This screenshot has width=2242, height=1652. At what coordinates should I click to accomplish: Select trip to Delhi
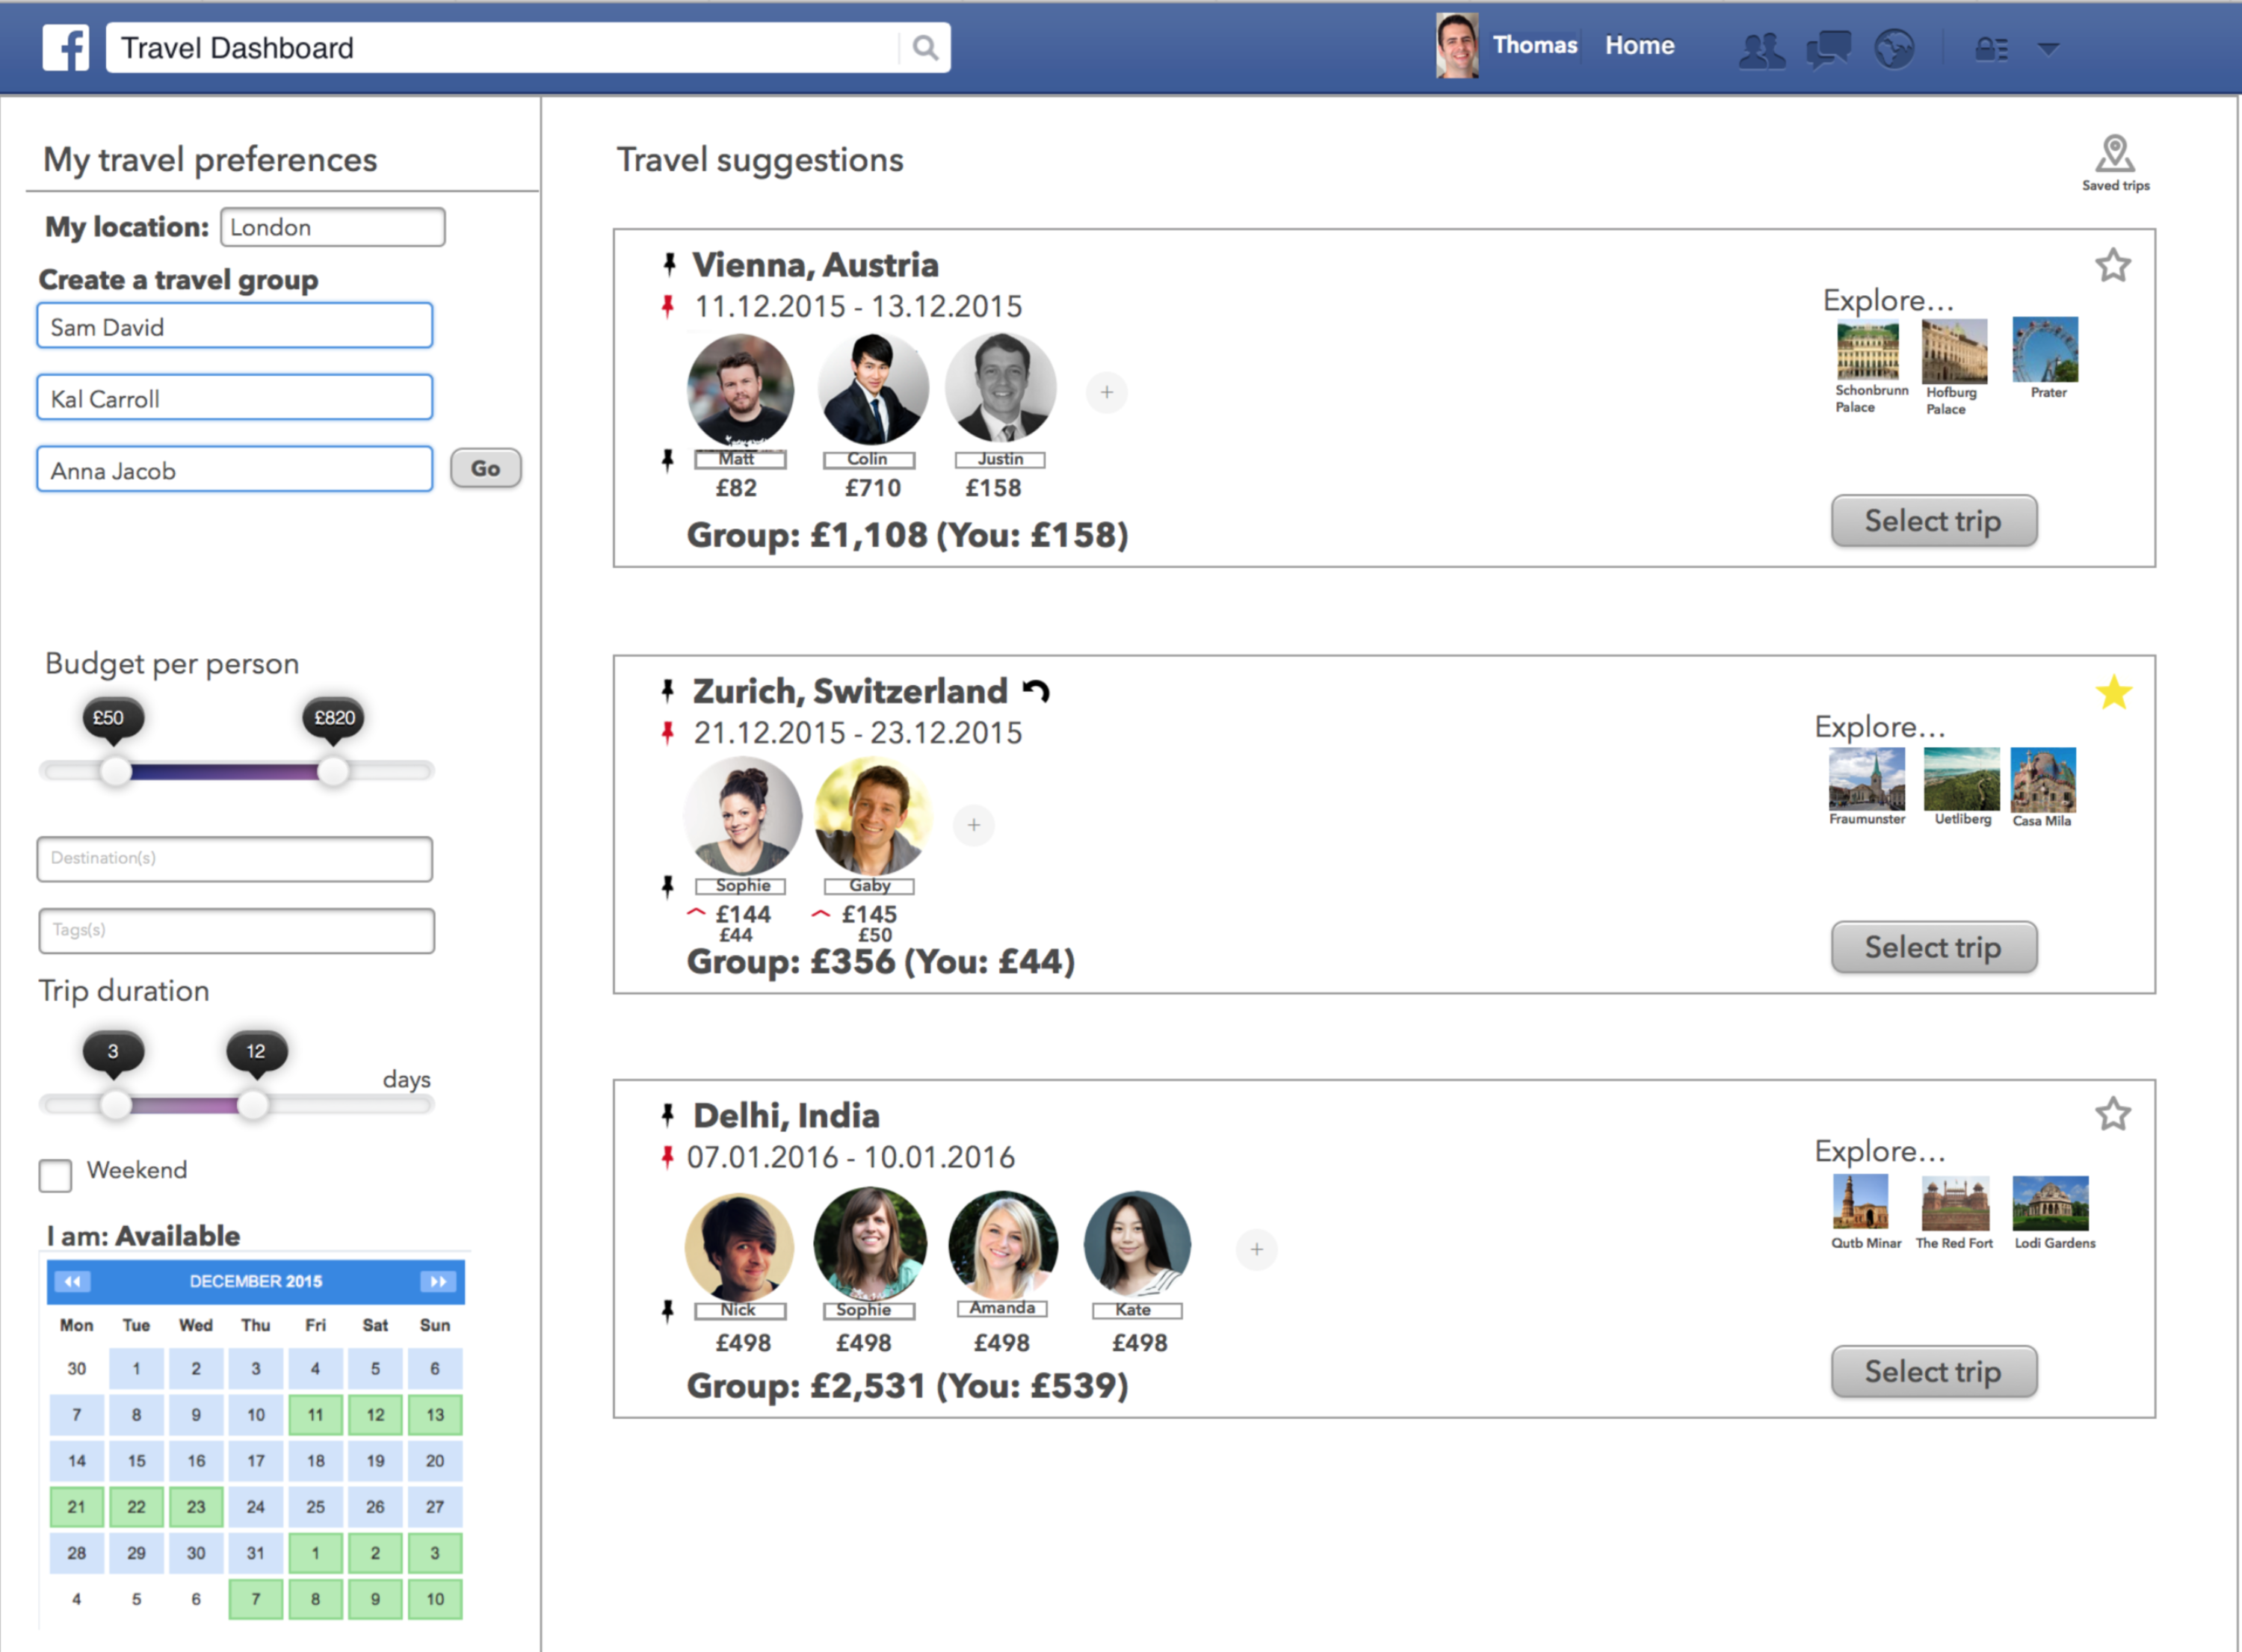1933,1371
